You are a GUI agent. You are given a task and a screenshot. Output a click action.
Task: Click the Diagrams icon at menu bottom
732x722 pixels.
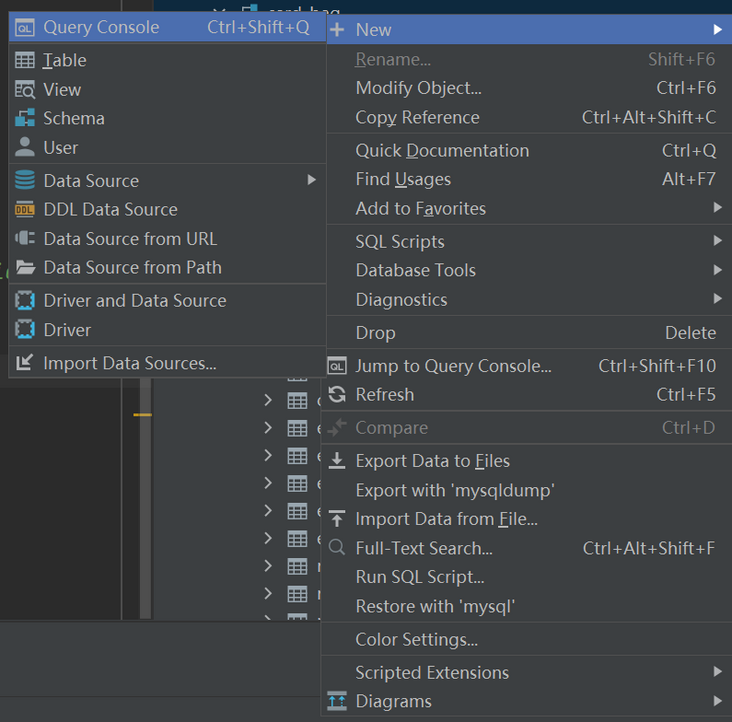click(337, 701)
